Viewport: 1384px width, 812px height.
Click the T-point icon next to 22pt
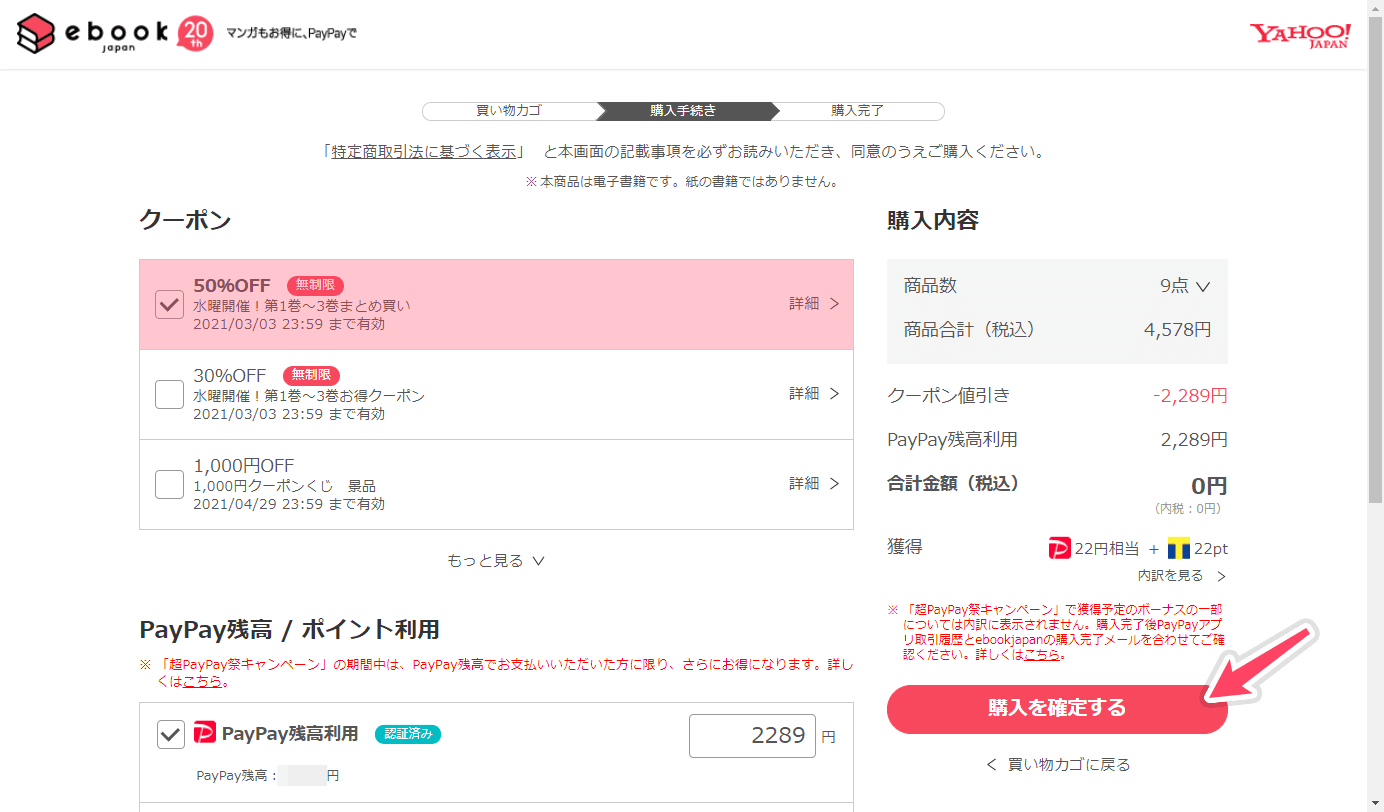click(x=1178, y=548)
